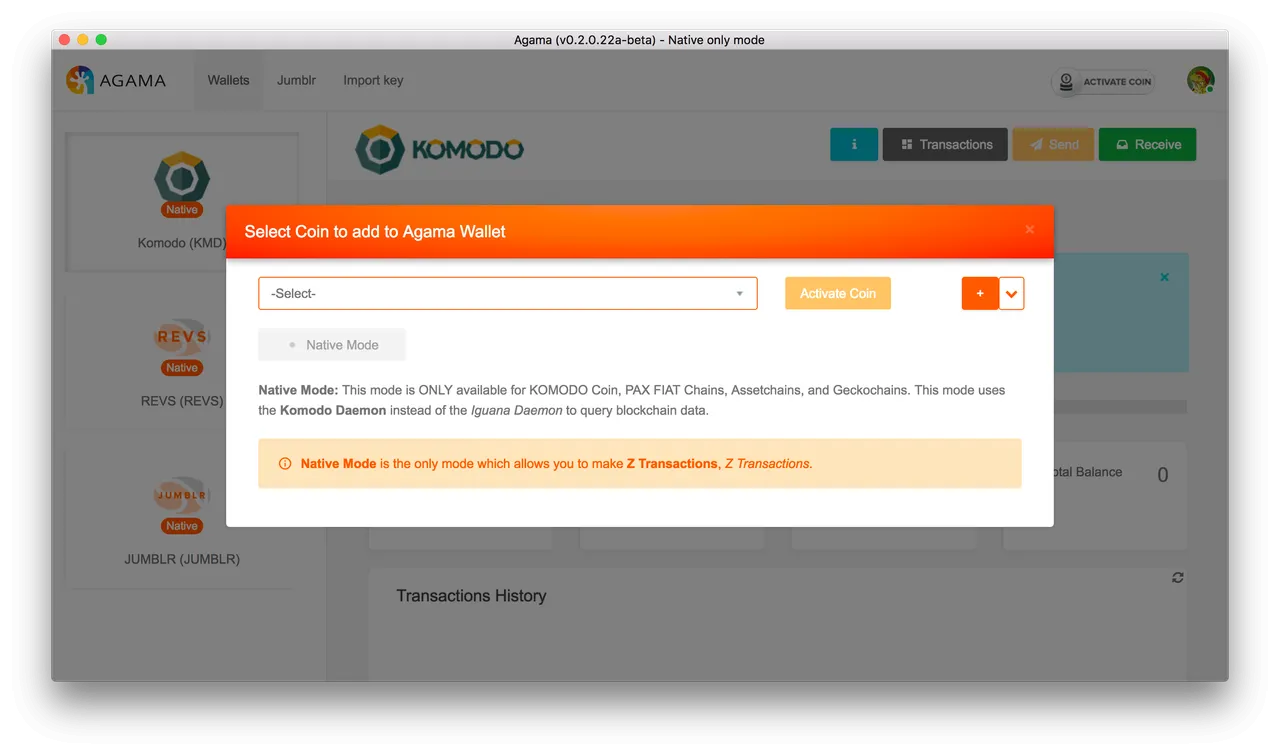
Task: Click the dialog title text
Action: 375,231
